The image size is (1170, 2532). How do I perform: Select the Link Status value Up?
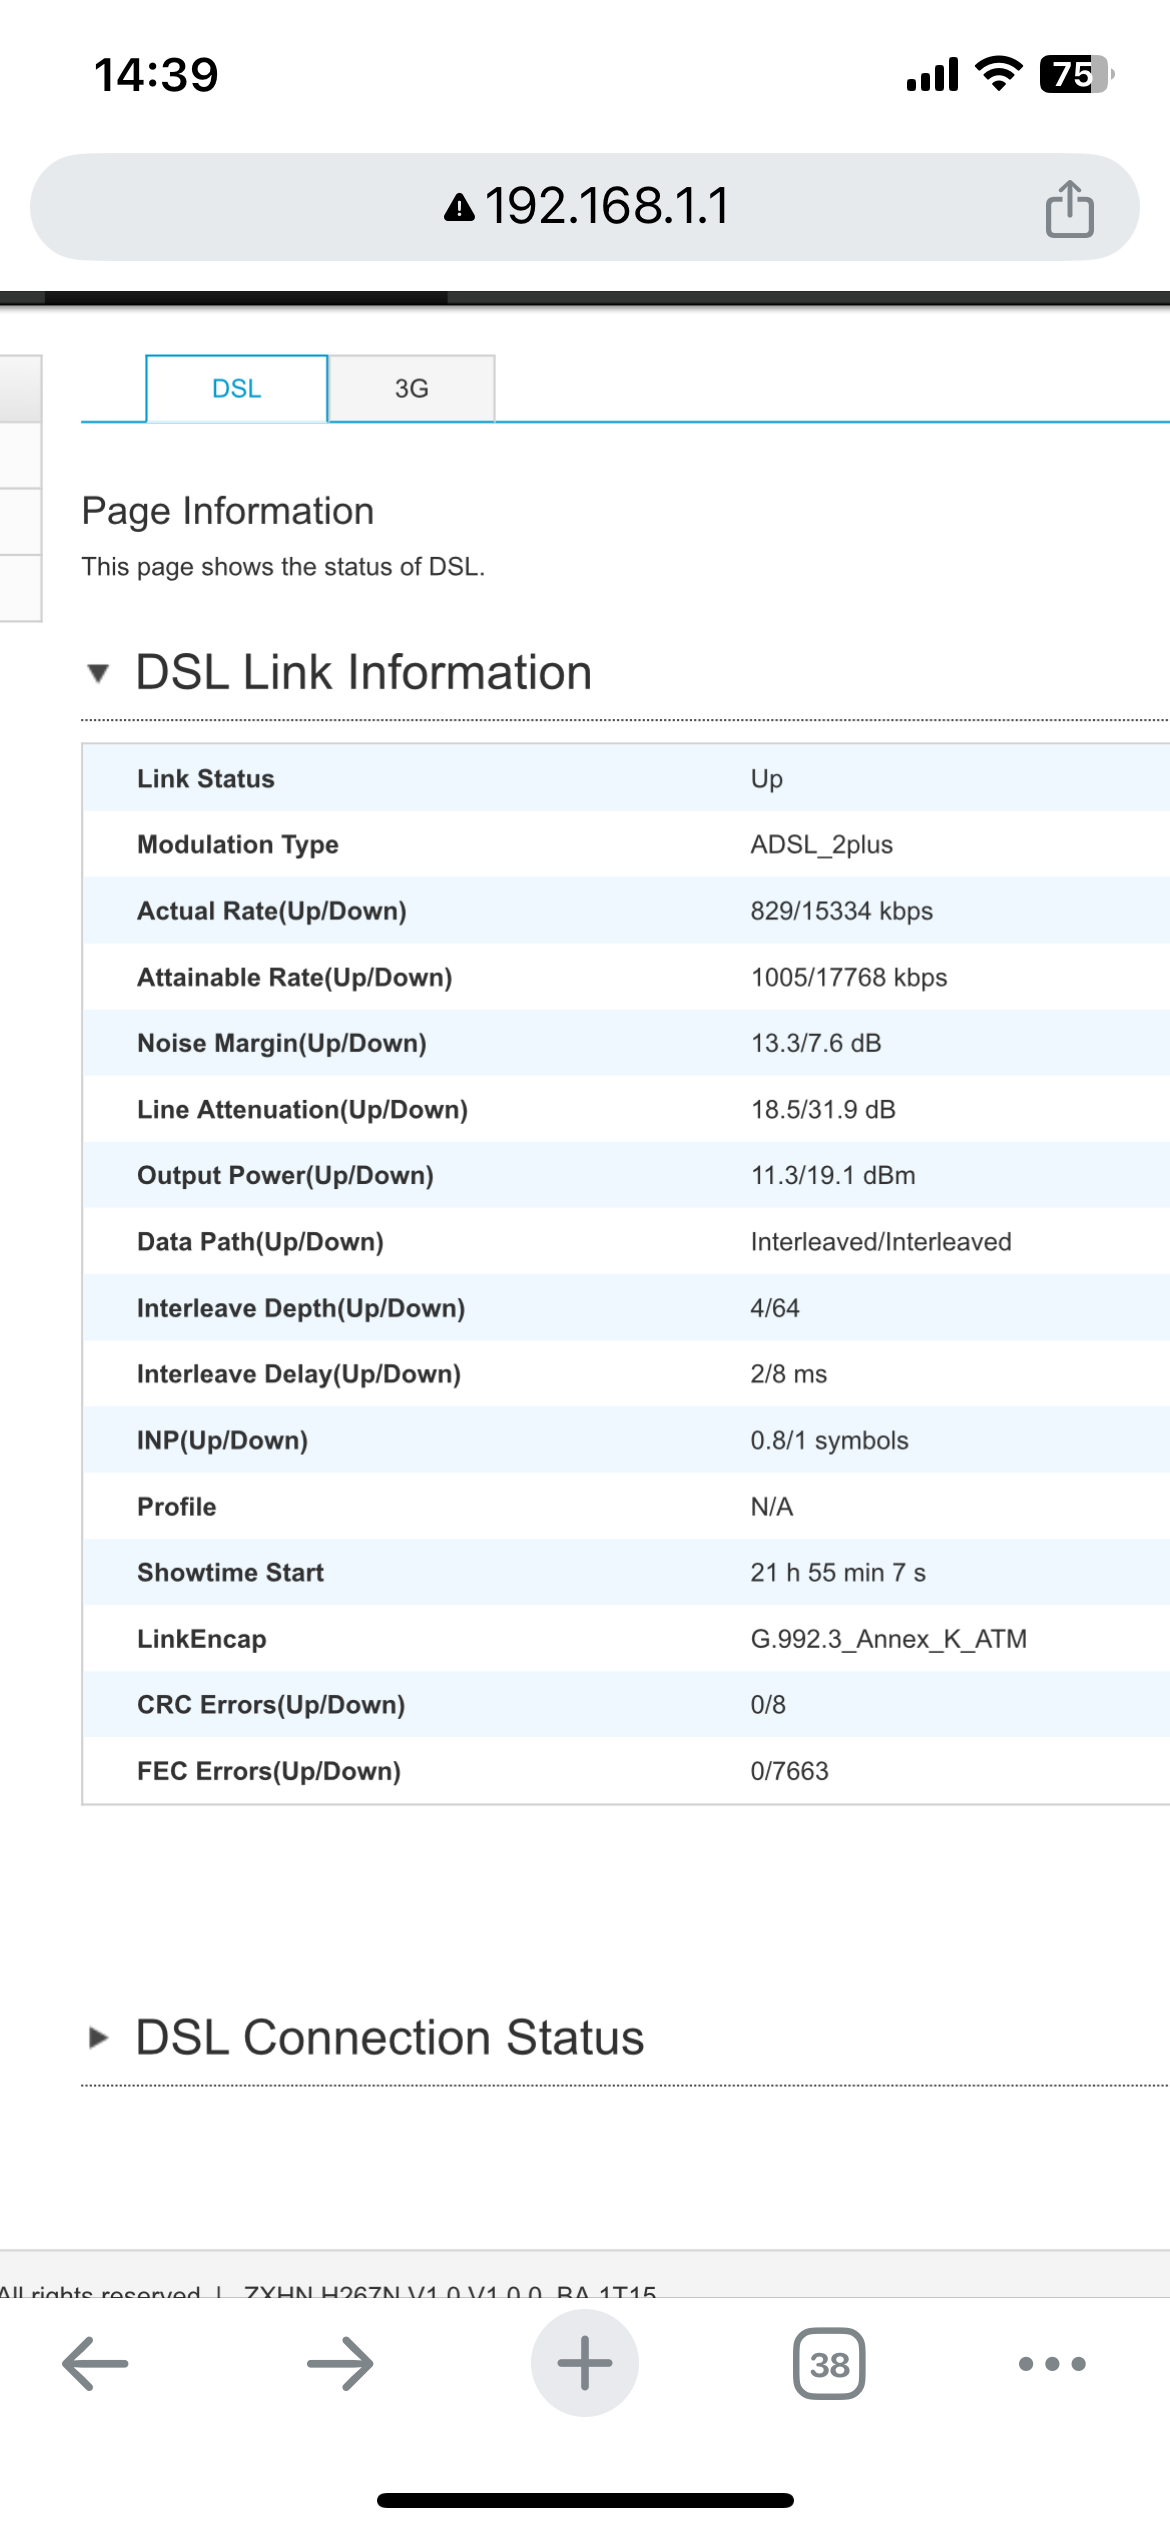click(767, 779)
